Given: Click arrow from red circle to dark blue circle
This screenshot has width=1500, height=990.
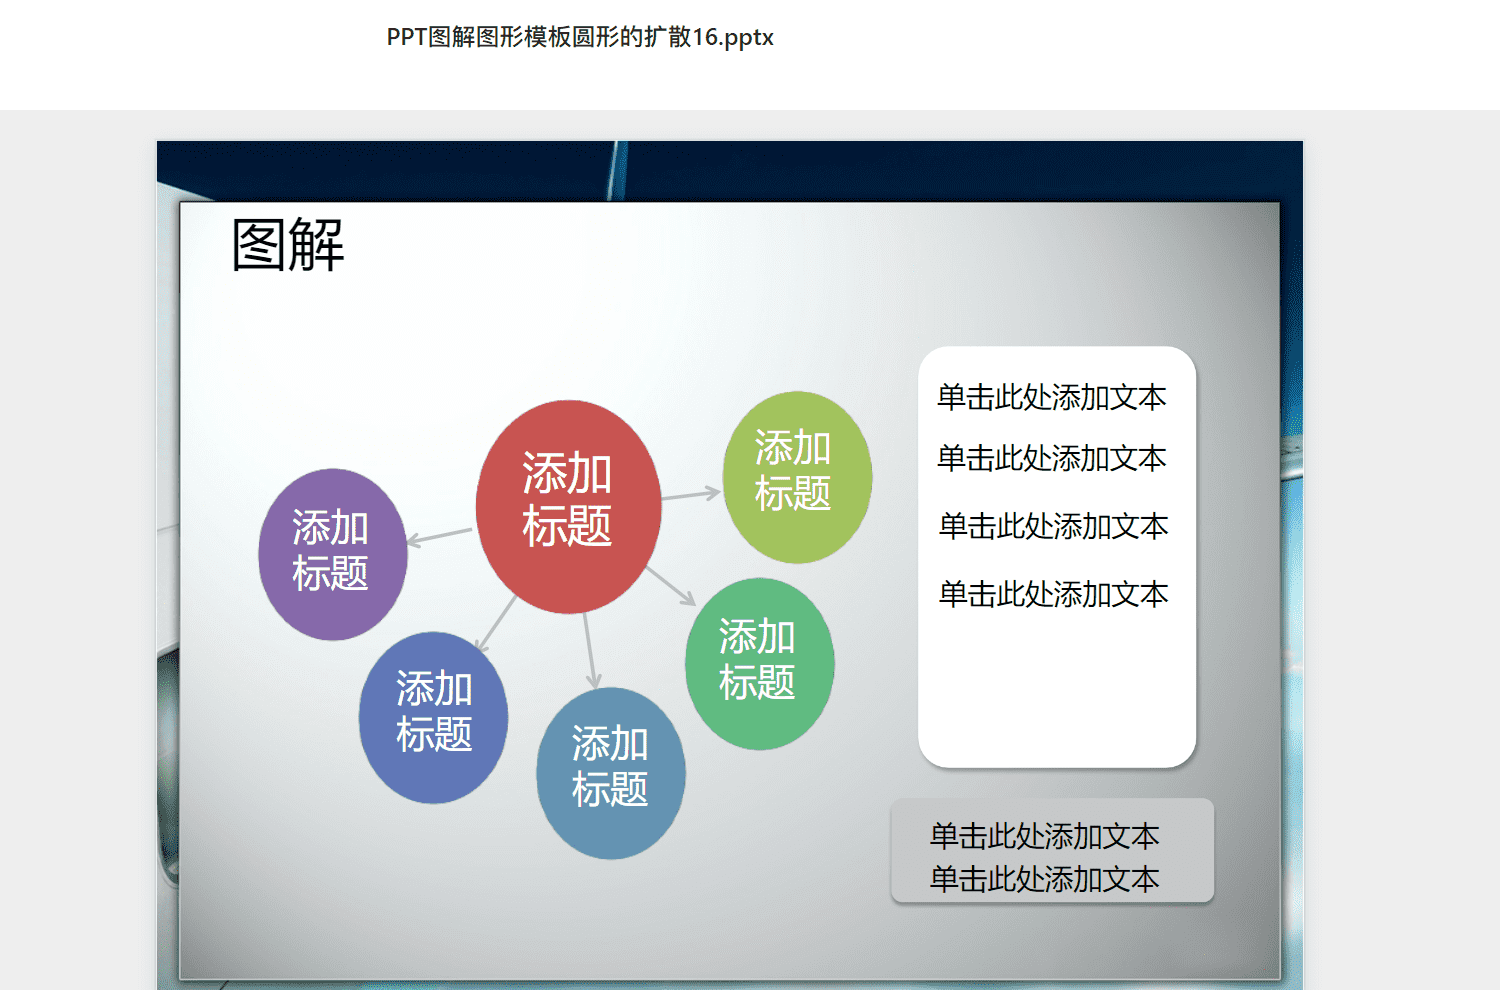Looking at the screenshot, I should point(495,625).
